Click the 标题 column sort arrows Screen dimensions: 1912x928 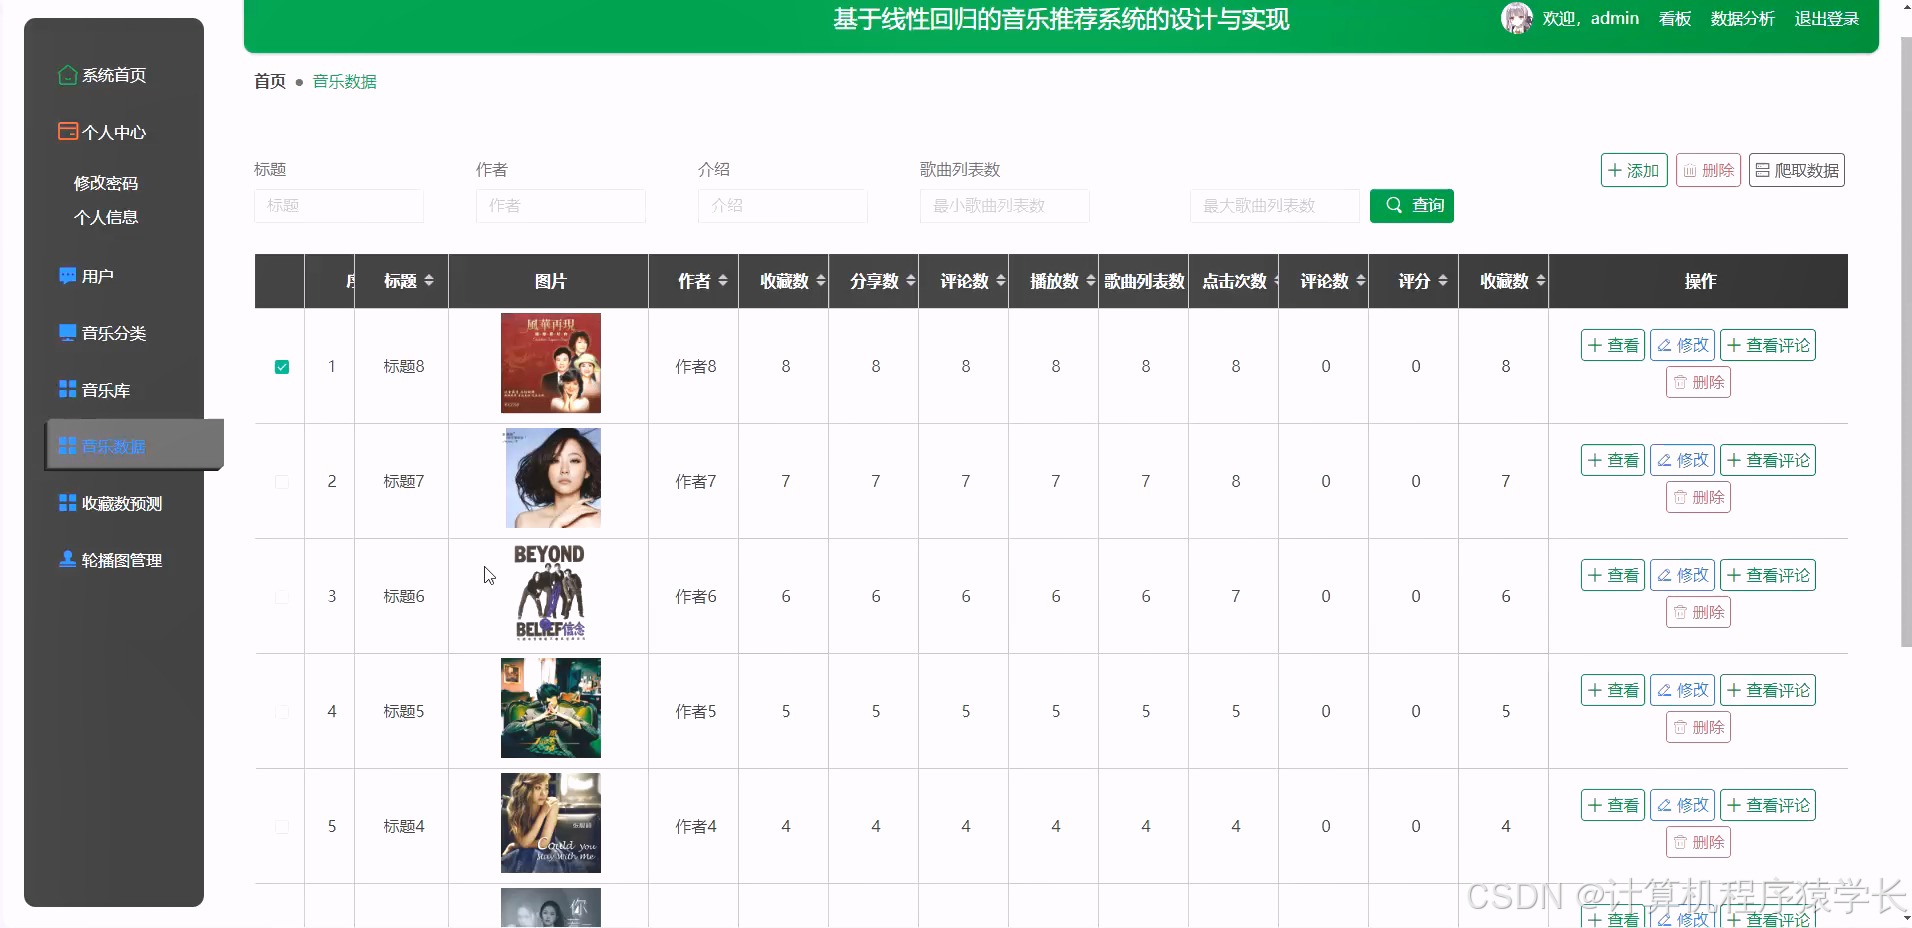coord(429,281)
